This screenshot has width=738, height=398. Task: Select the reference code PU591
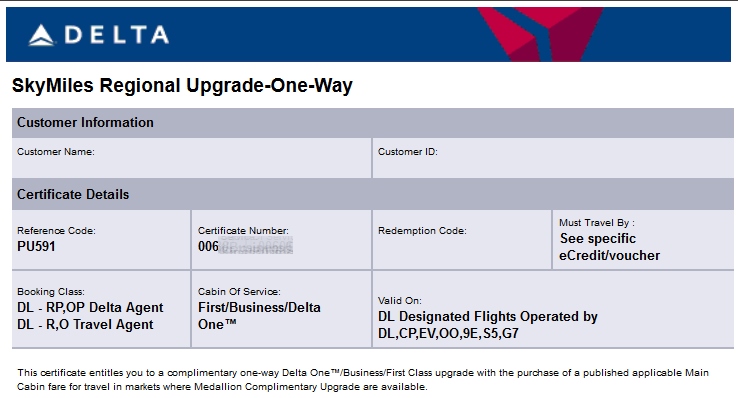pyautogui.click(x=36, y=247)
